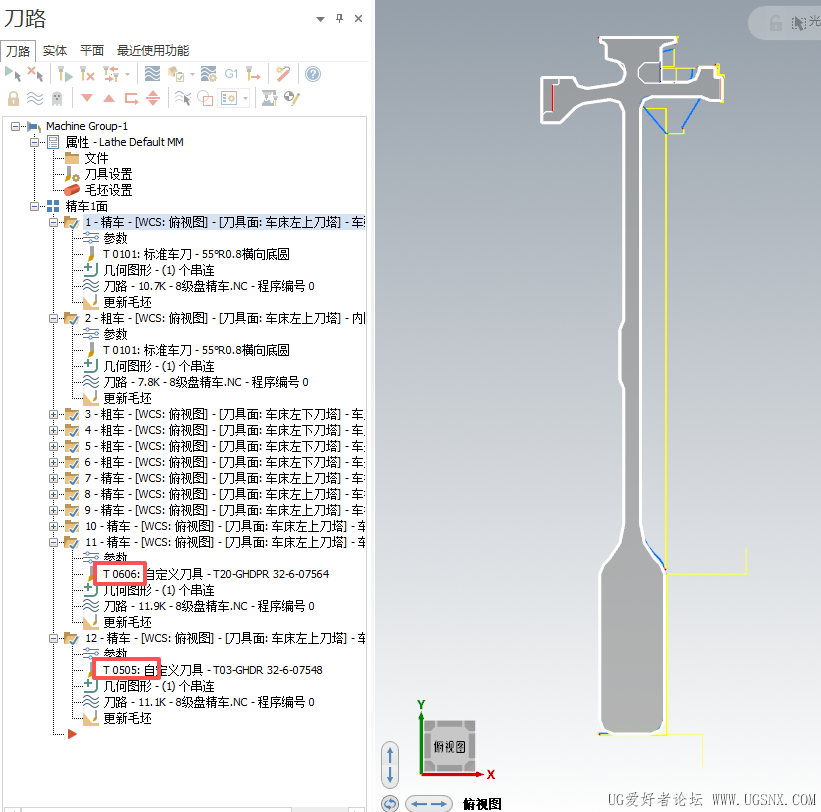Image resolution: width=821 pixels, height=812 pixels.
Task: Click Delete all operations dynamite icon
Action: [283, 74]
